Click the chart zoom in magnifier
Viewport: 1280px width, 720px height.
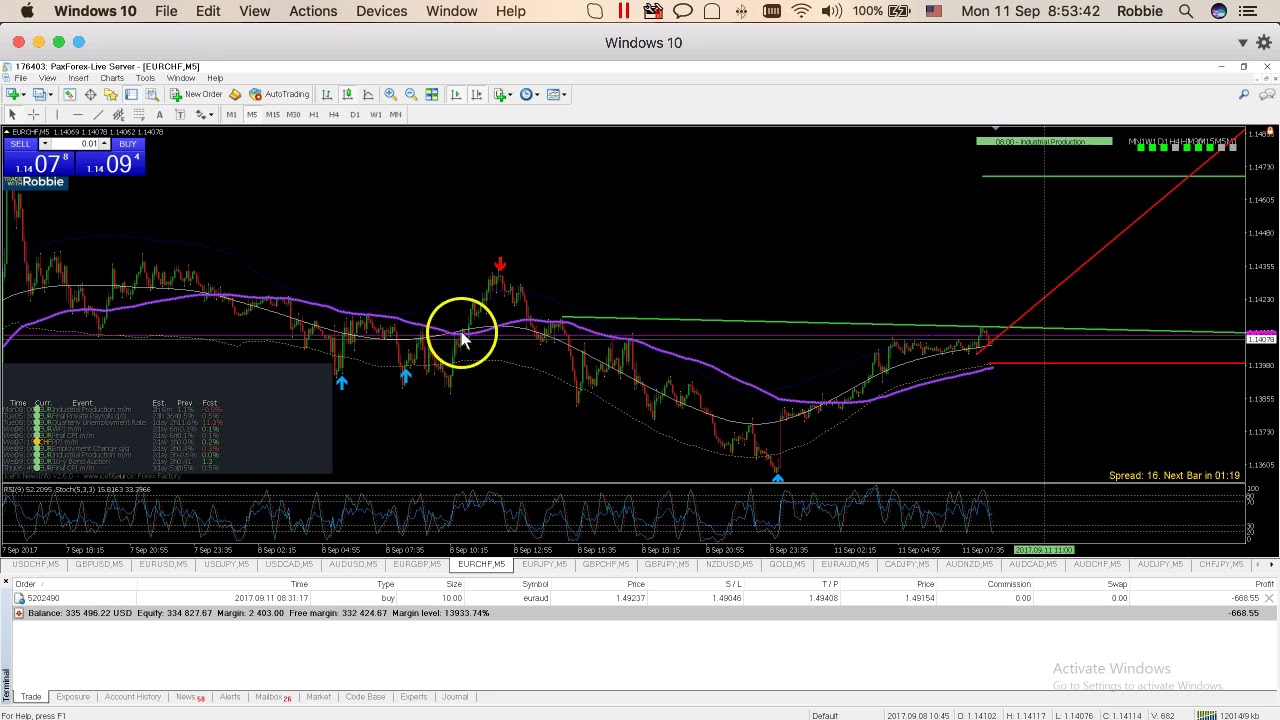390,94
